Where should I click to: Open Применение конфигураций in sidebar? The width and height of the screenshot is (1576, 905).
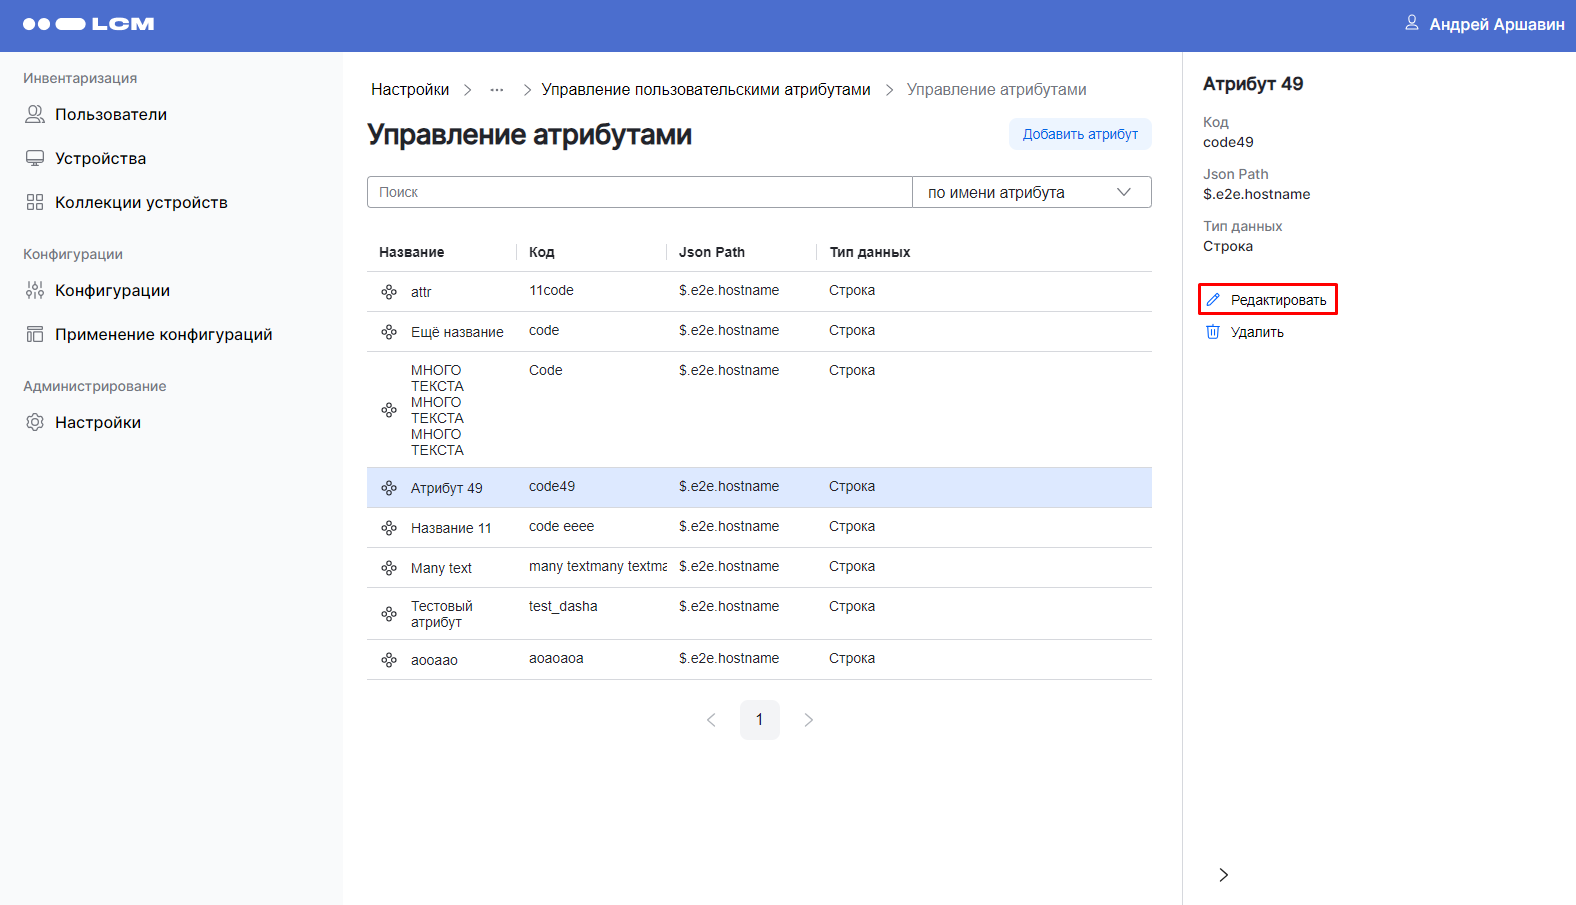(163, 335)
